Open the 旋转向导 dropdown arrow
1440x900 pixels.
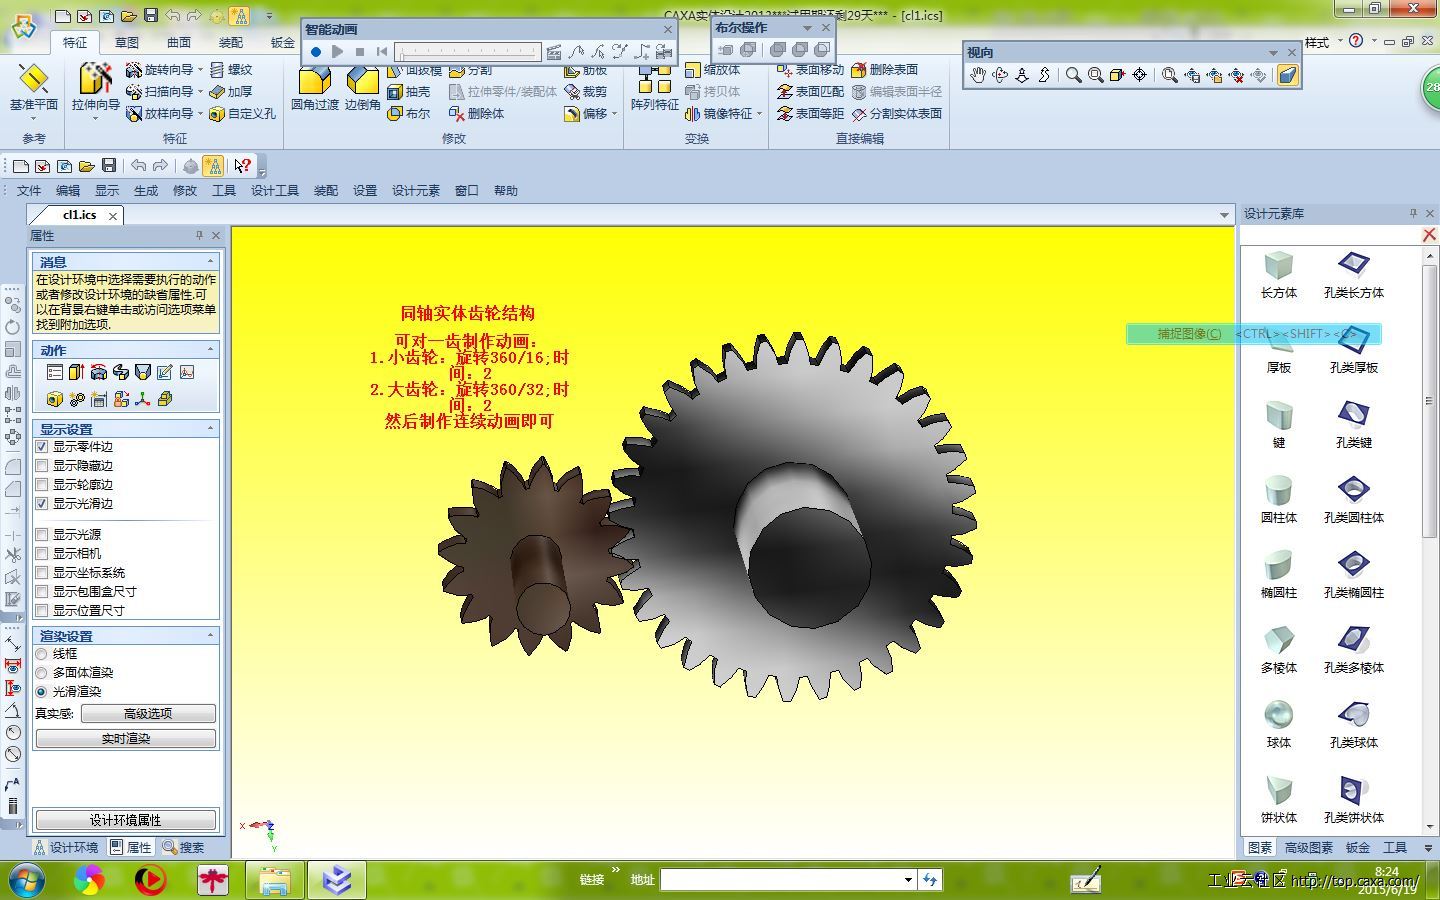coord(200,69)
